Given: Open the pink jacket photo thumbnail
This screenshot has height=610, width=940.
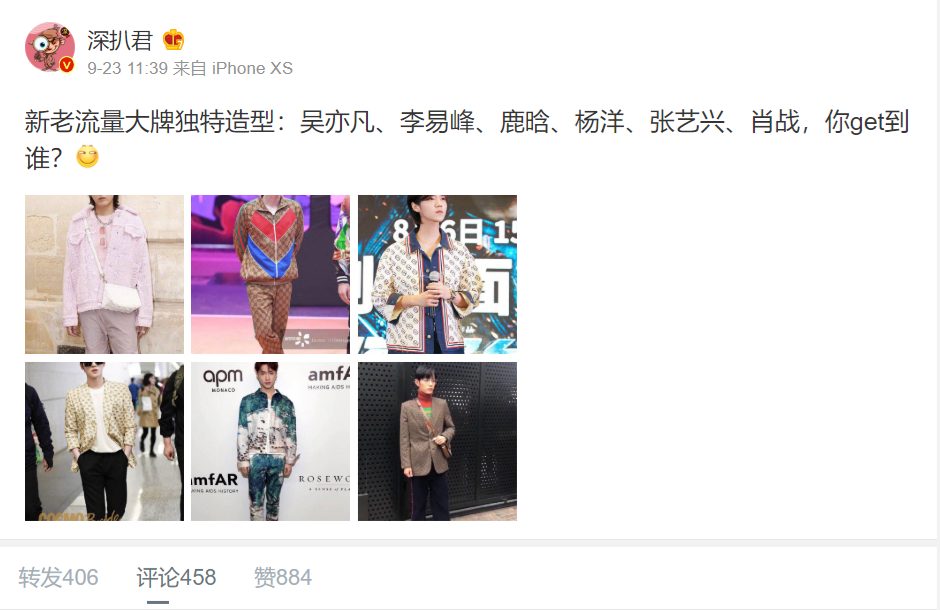Looking at the screenshot, I should point(104,274).
